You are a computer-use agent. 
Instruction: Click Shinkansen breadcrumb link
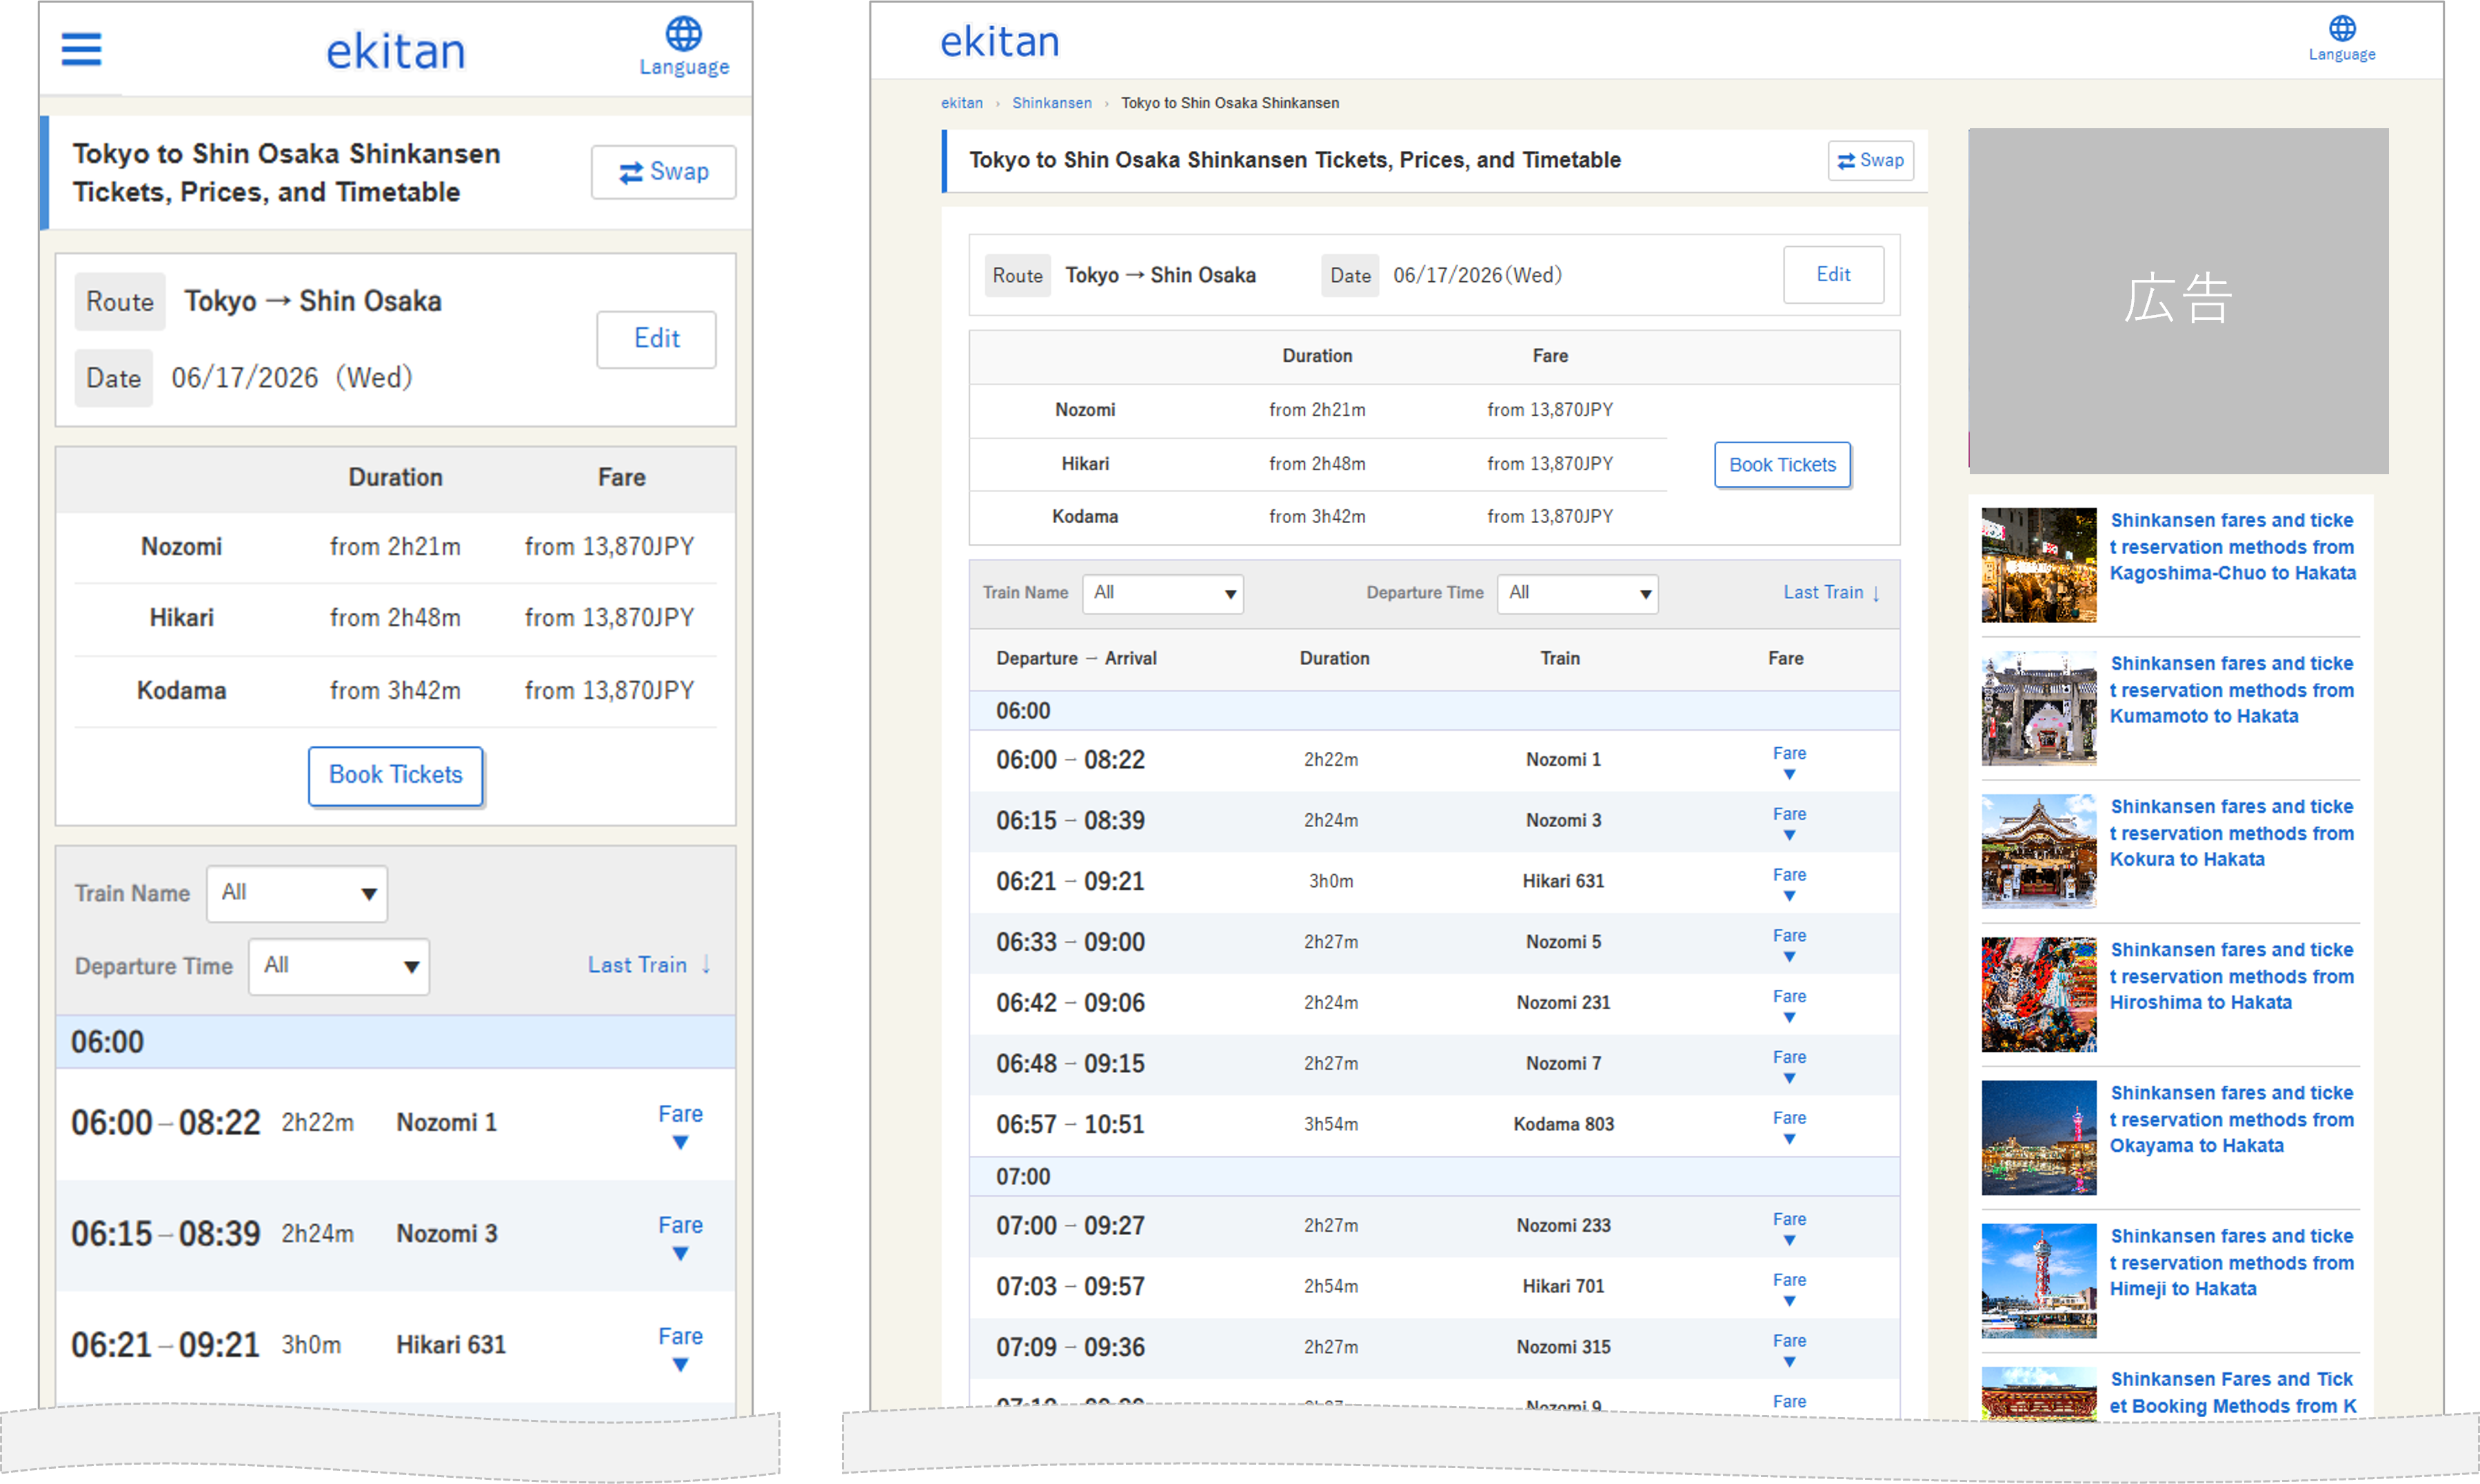tap(1051, 103)
